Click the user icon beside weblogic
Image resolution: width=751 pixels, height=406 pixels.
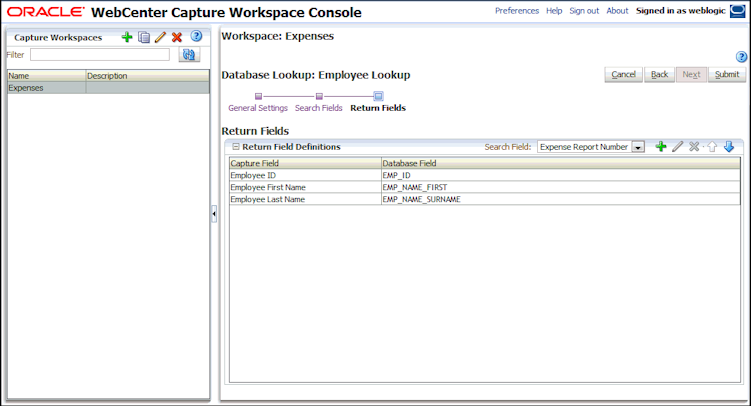737,11
